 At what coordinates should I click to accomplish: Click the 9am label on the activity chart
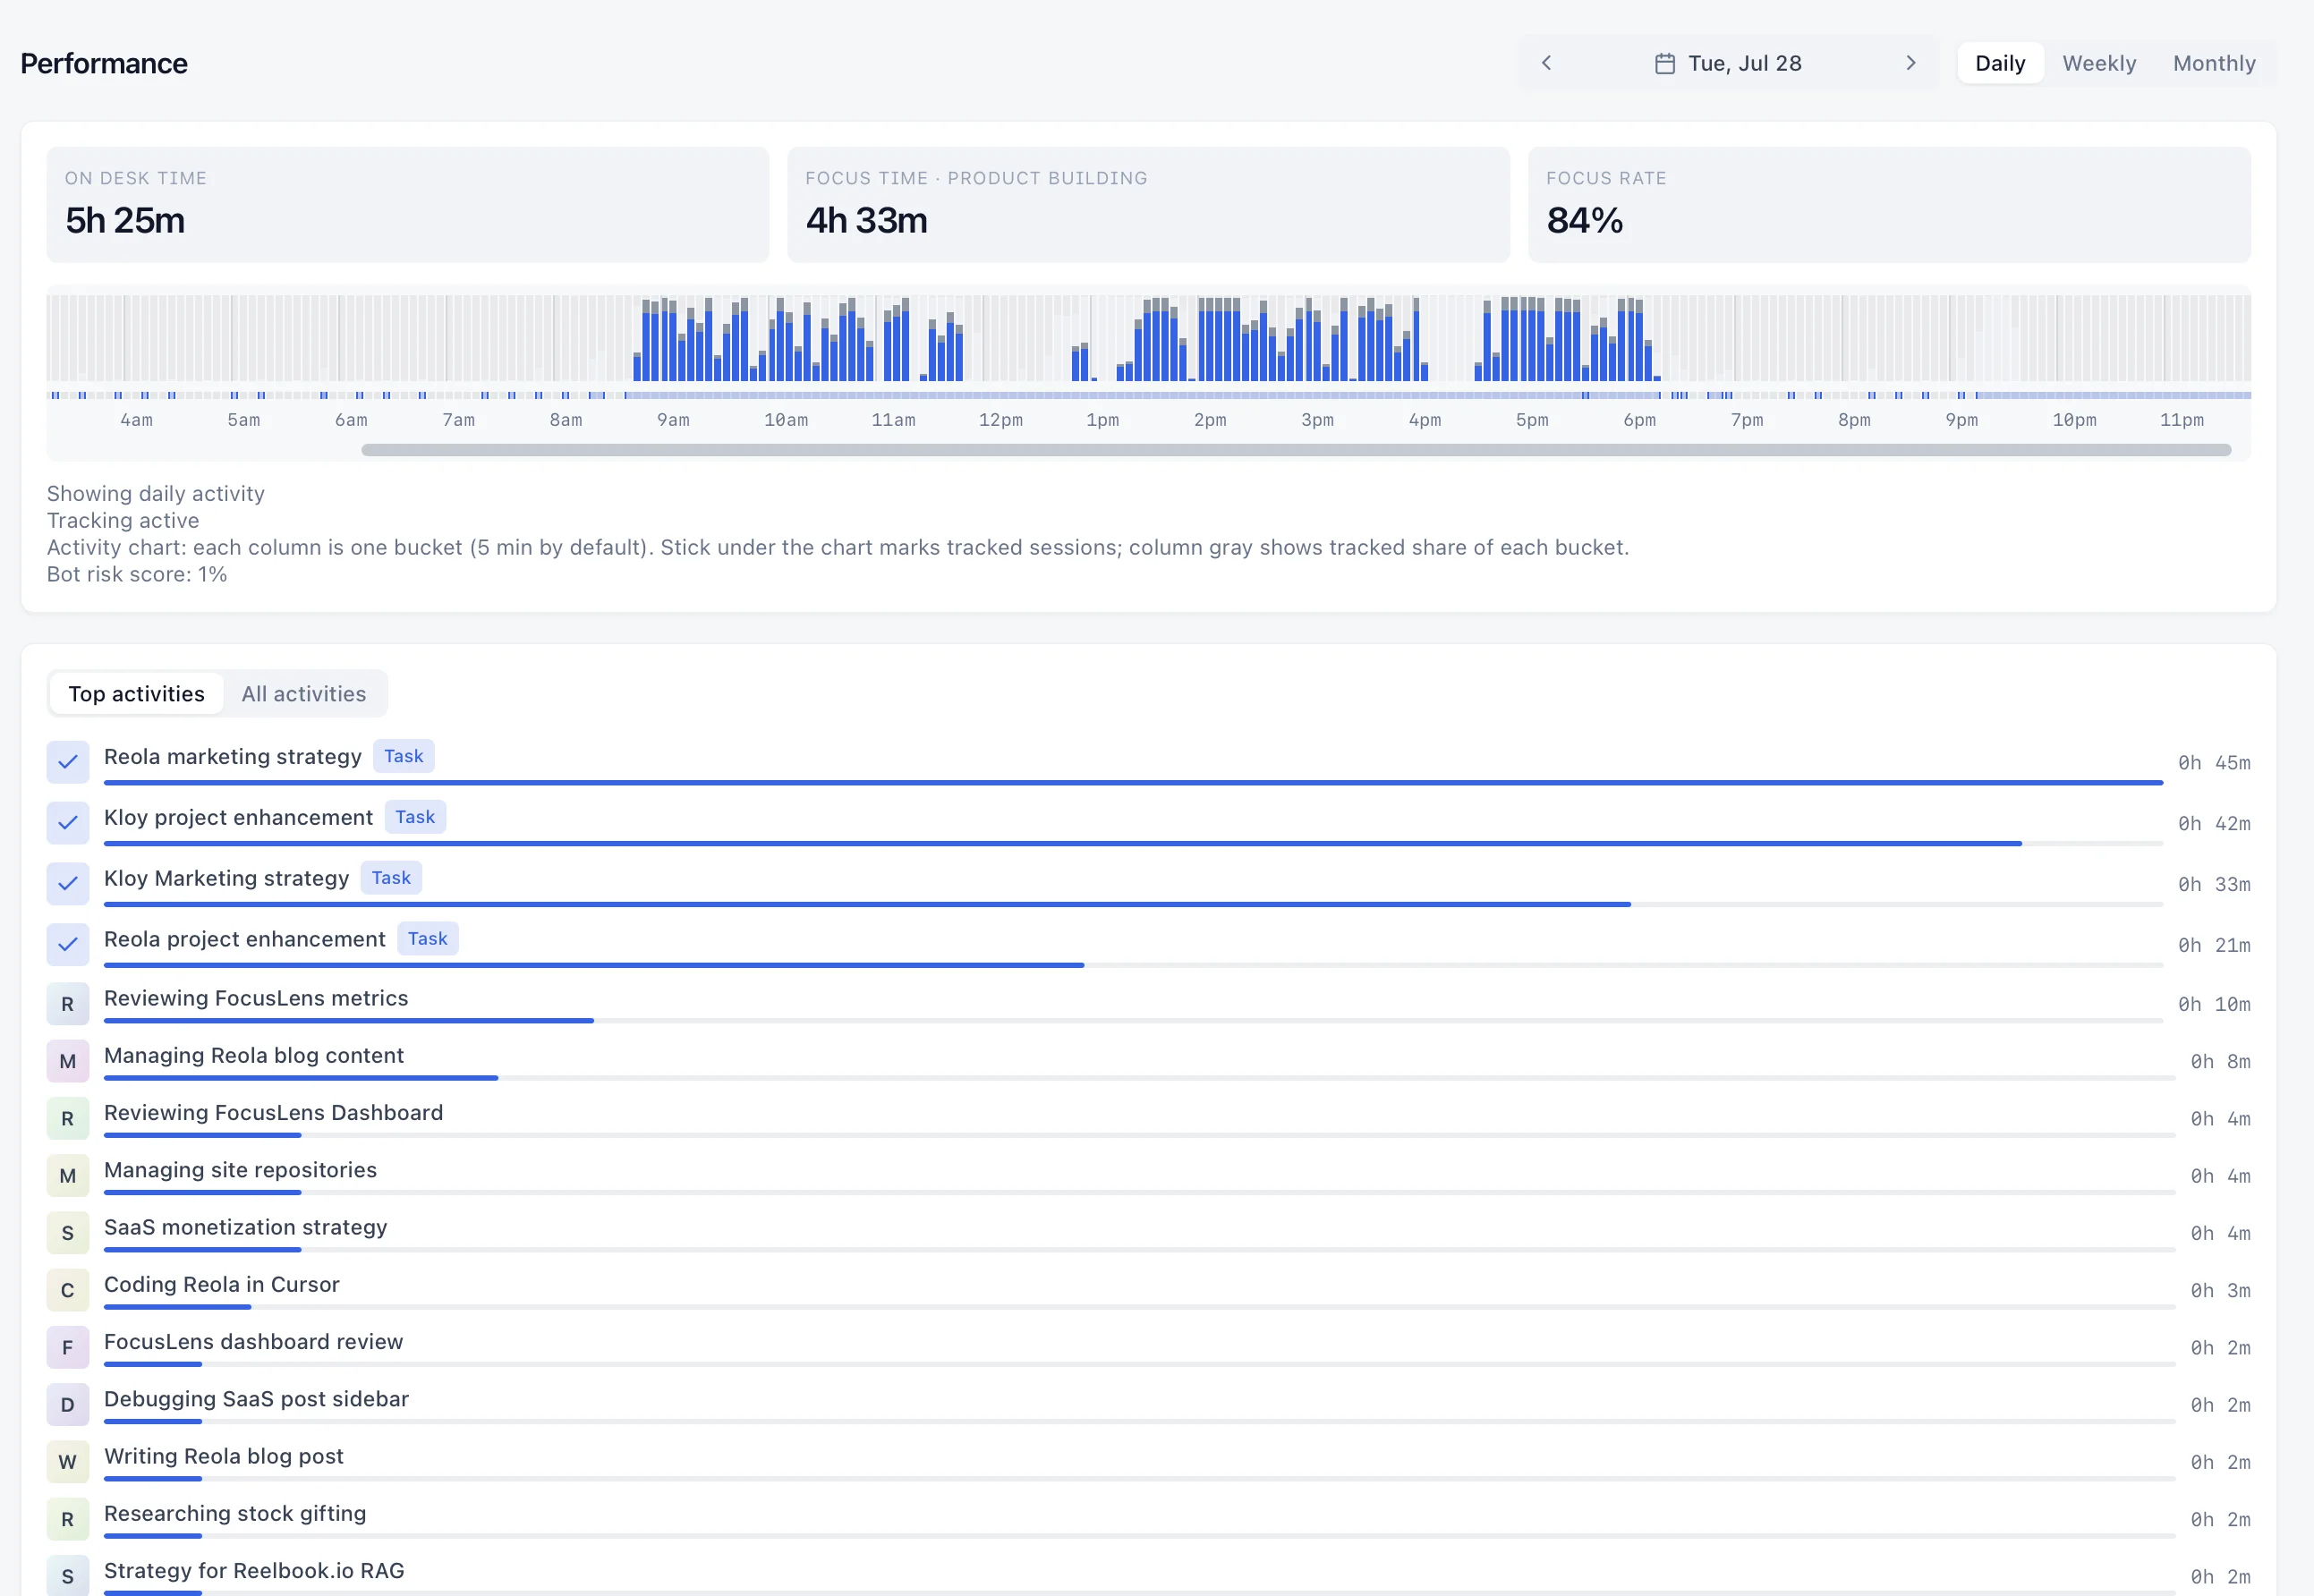point(673,420)
